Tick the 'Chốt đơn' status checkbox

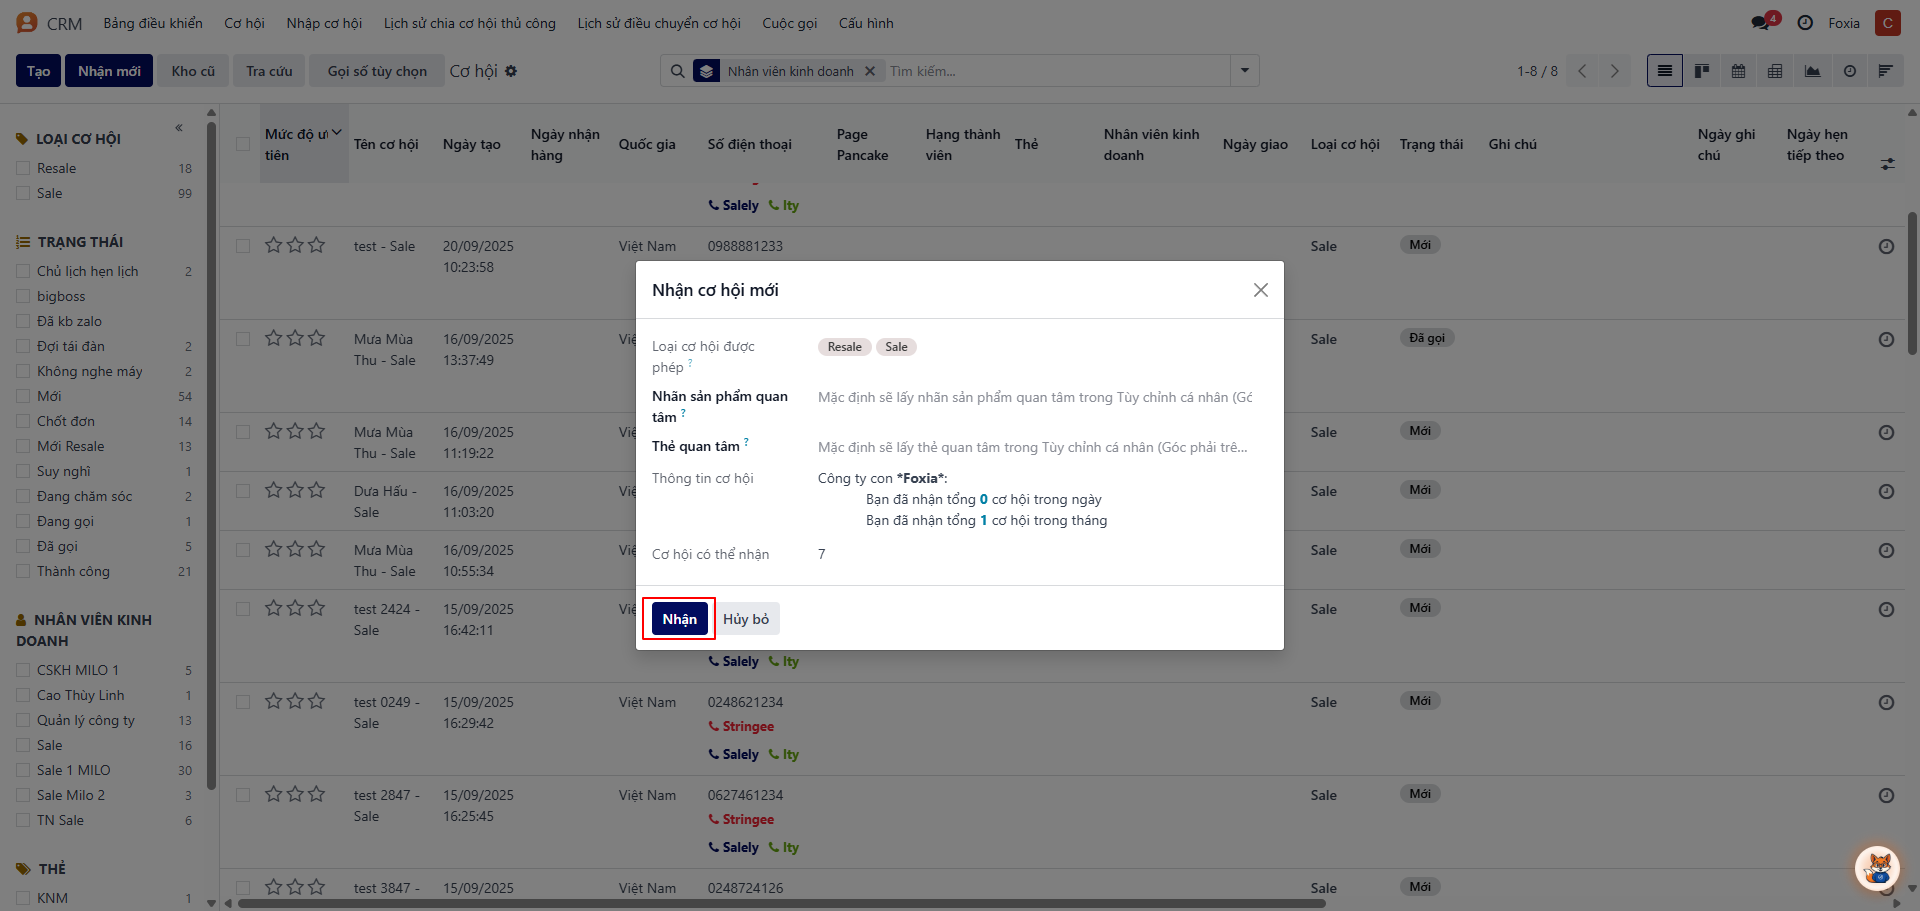(23, 421)
